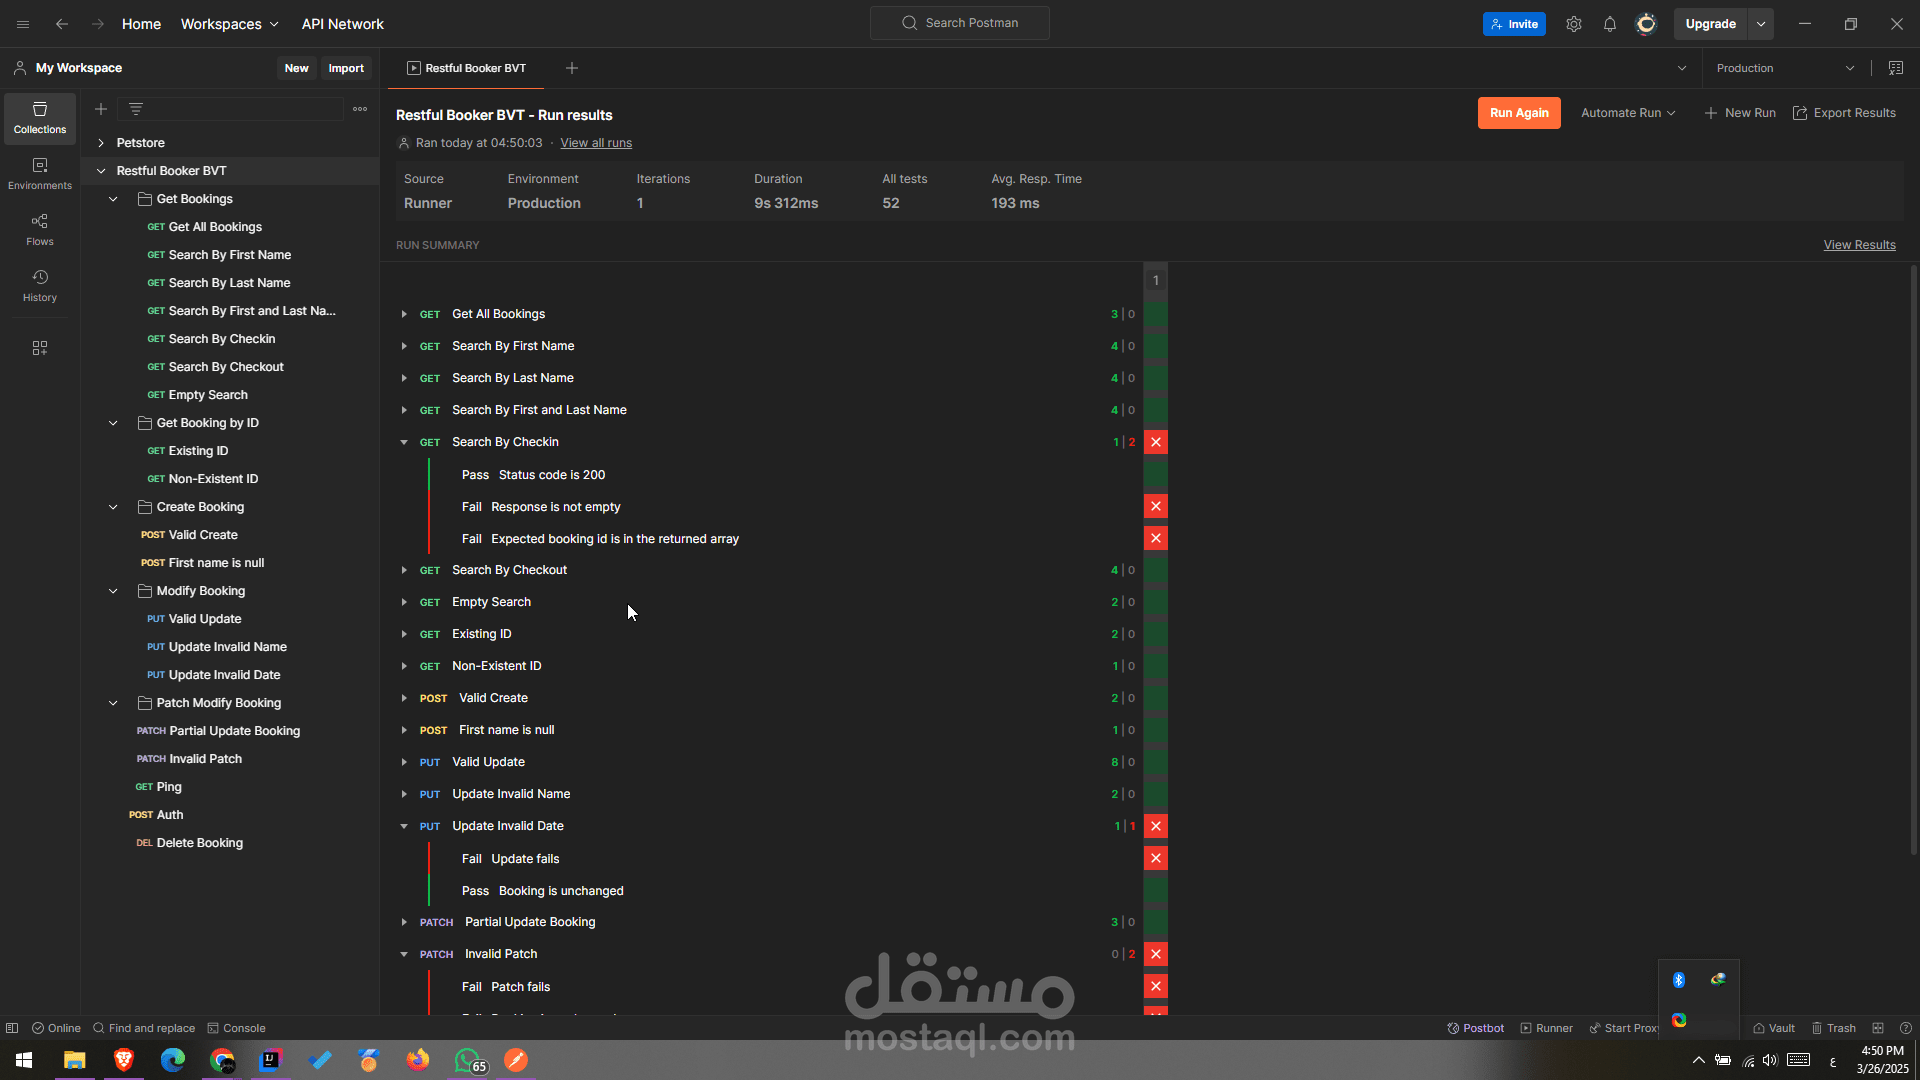Open File Explorer from the taskbar
1920x1080 pixels.
coord(75,1060)
